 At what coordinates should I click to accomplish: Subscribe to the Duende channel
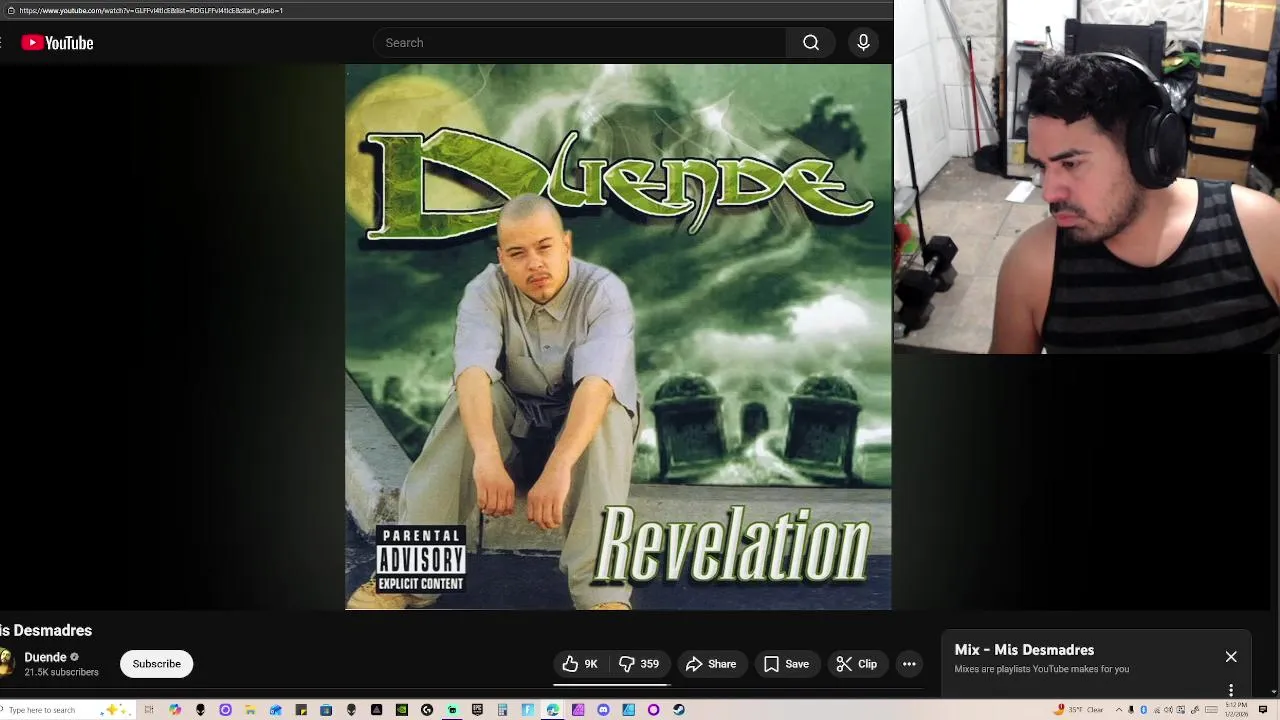point(156,664)
